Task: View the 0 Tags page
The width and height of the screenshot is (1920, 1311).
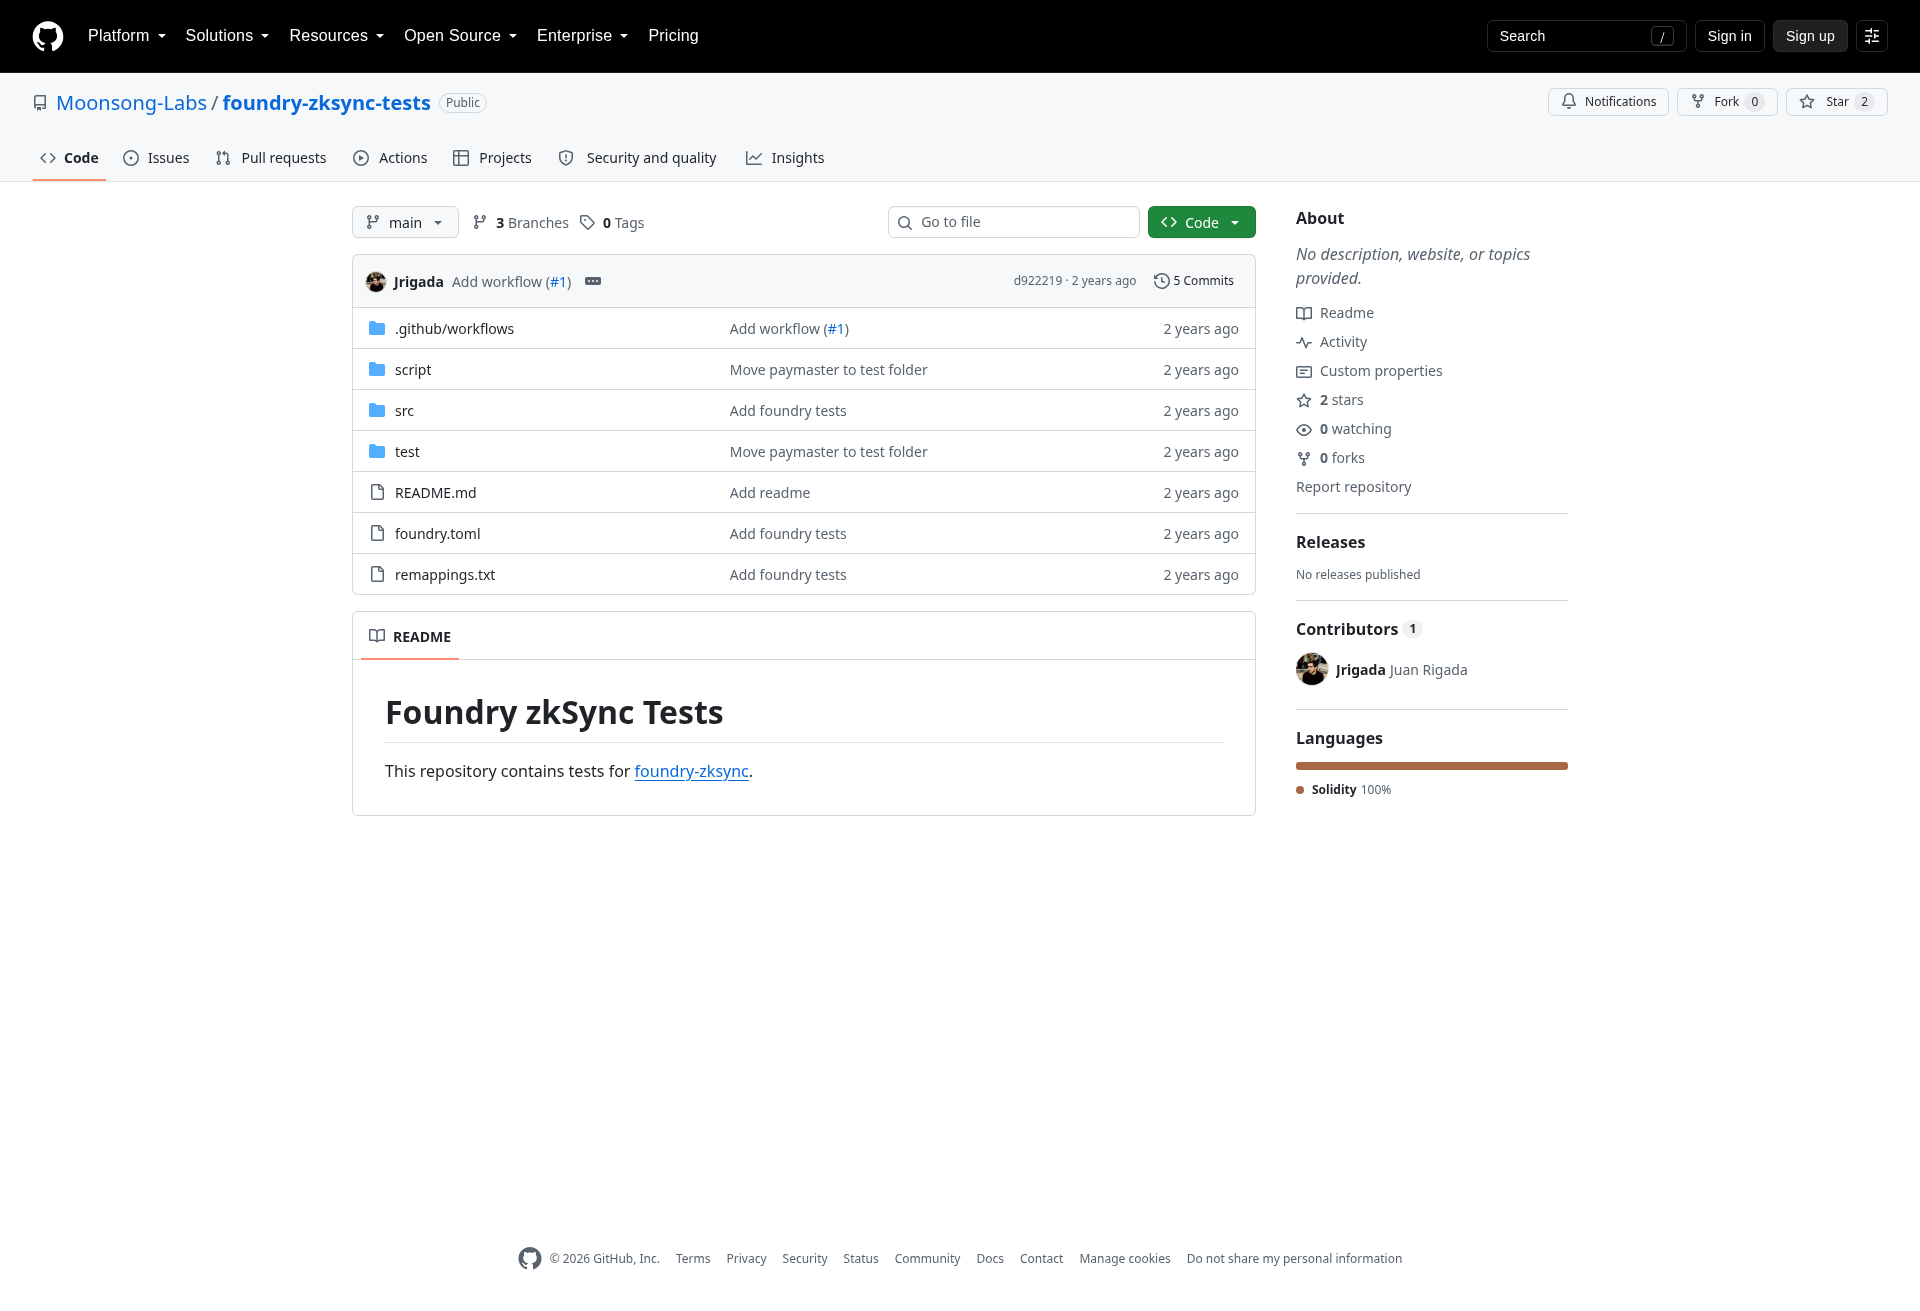Action: 612,223
